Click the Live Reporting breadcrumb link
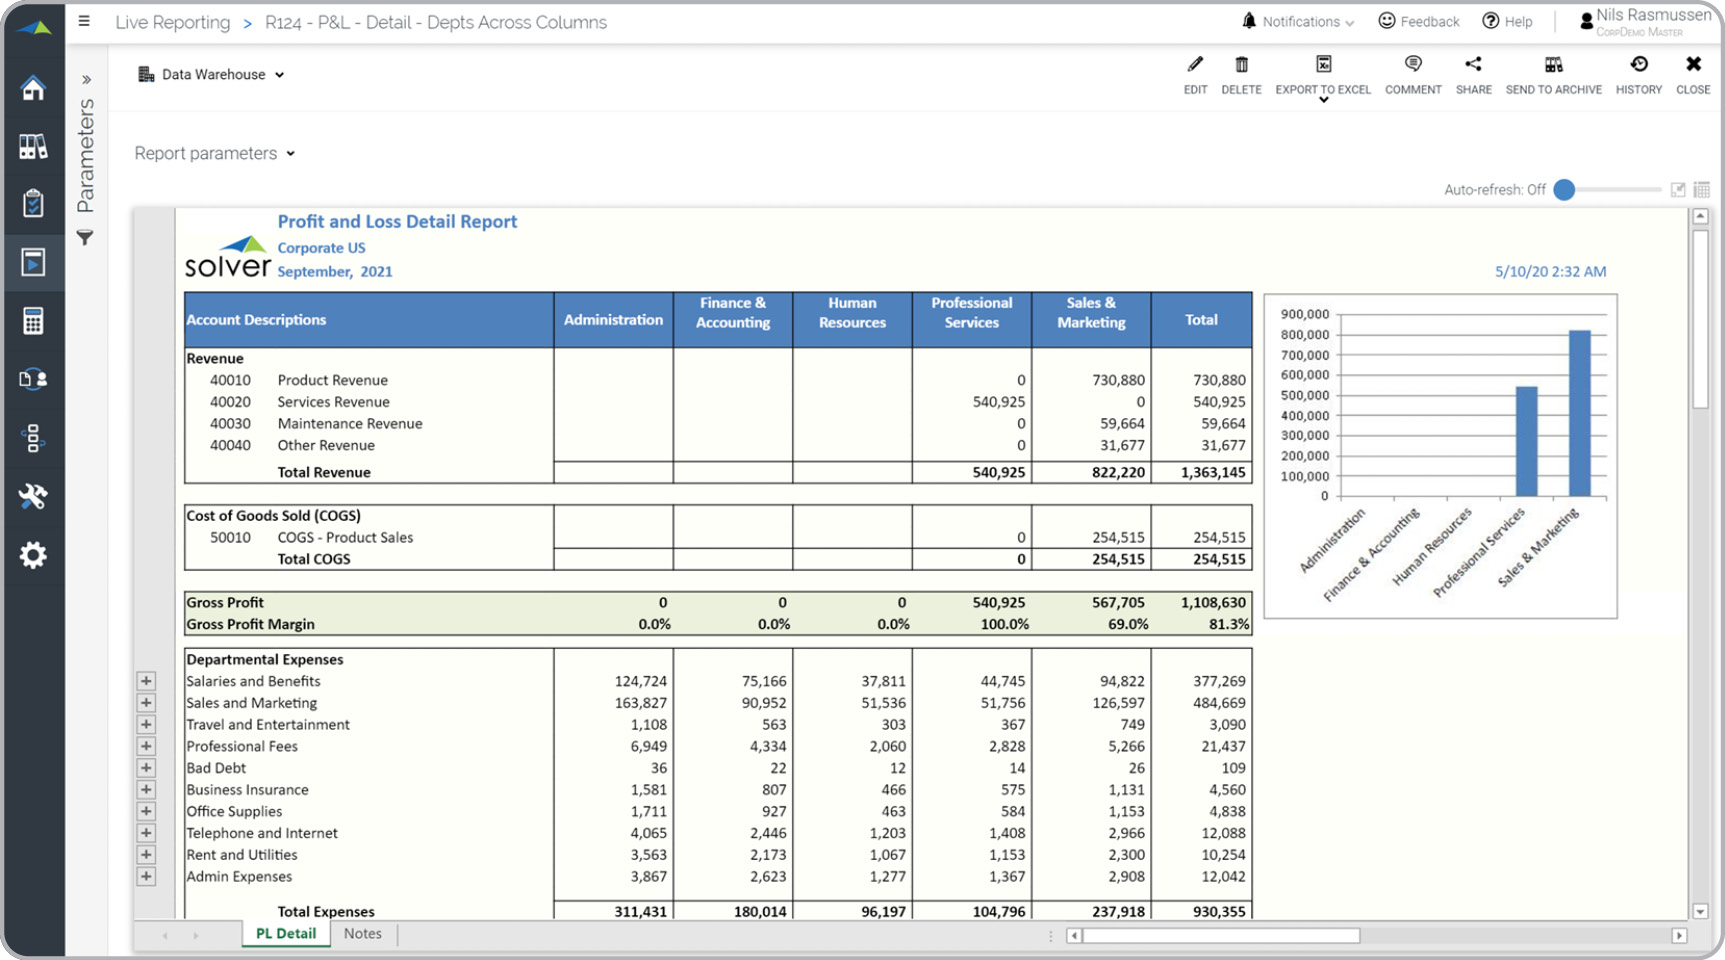The width and height of the screenshot is (1725, 960). 172,22
